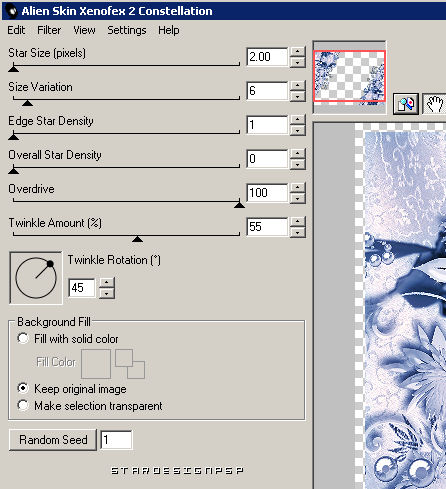
Task: Click the Size Variation slider handle
Action: [x=27, y=103]
